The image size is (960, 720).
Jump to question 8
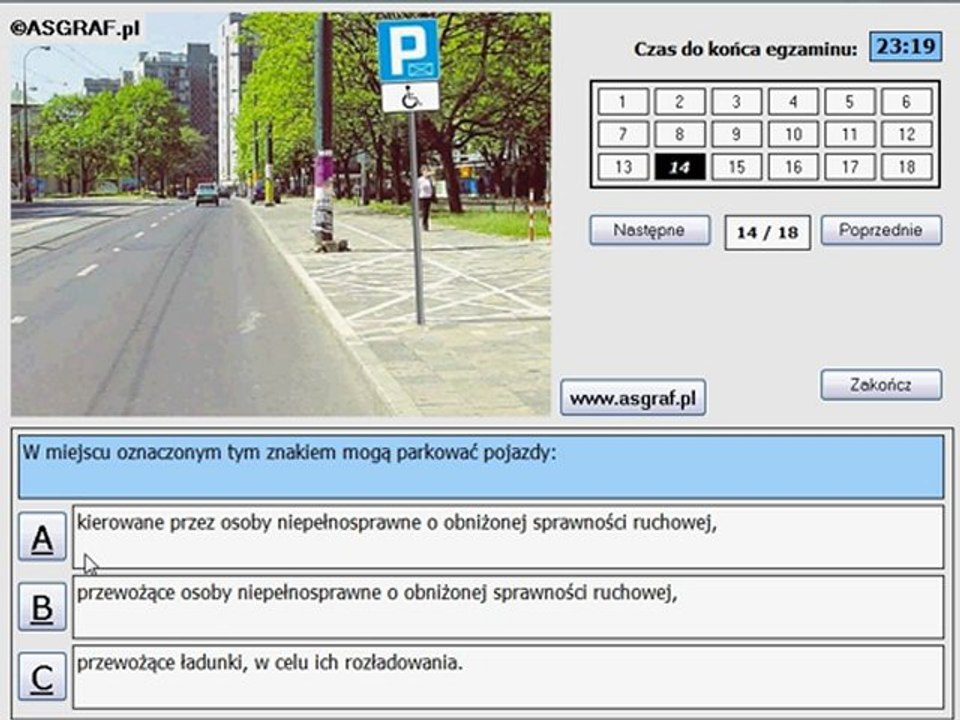coord(680,134)
